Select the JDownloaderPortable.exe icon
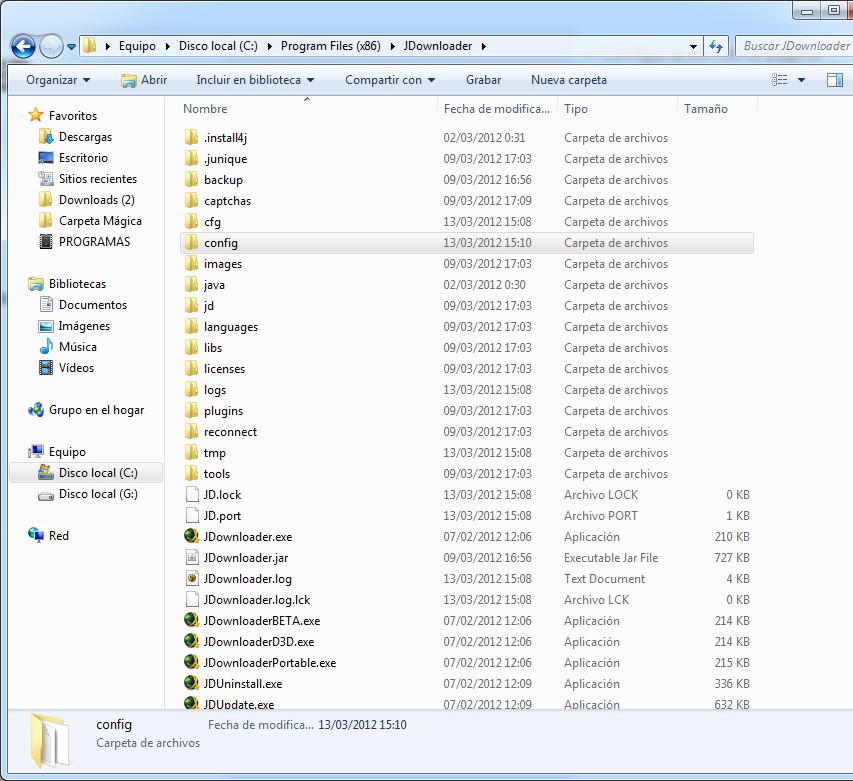This screenshot has width=853, height=781. 191,662
